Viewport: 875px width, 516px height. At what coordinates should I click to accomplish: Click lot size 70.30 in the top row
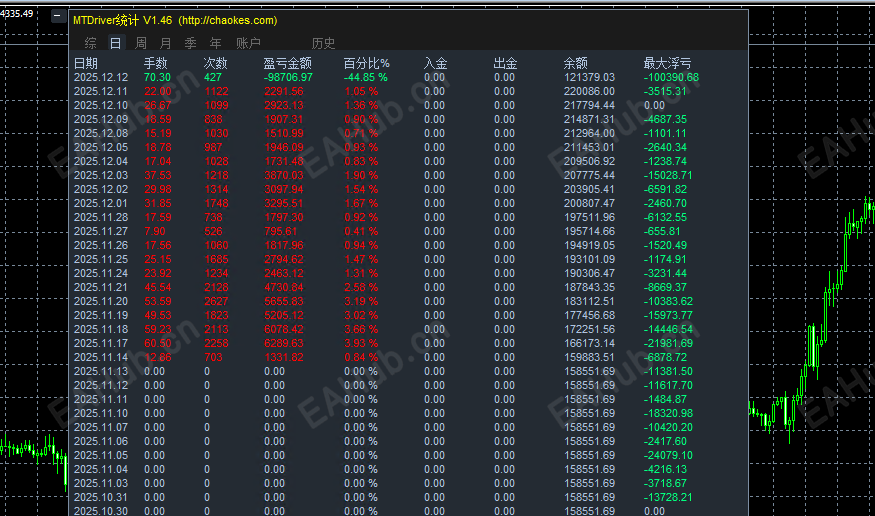157,78
